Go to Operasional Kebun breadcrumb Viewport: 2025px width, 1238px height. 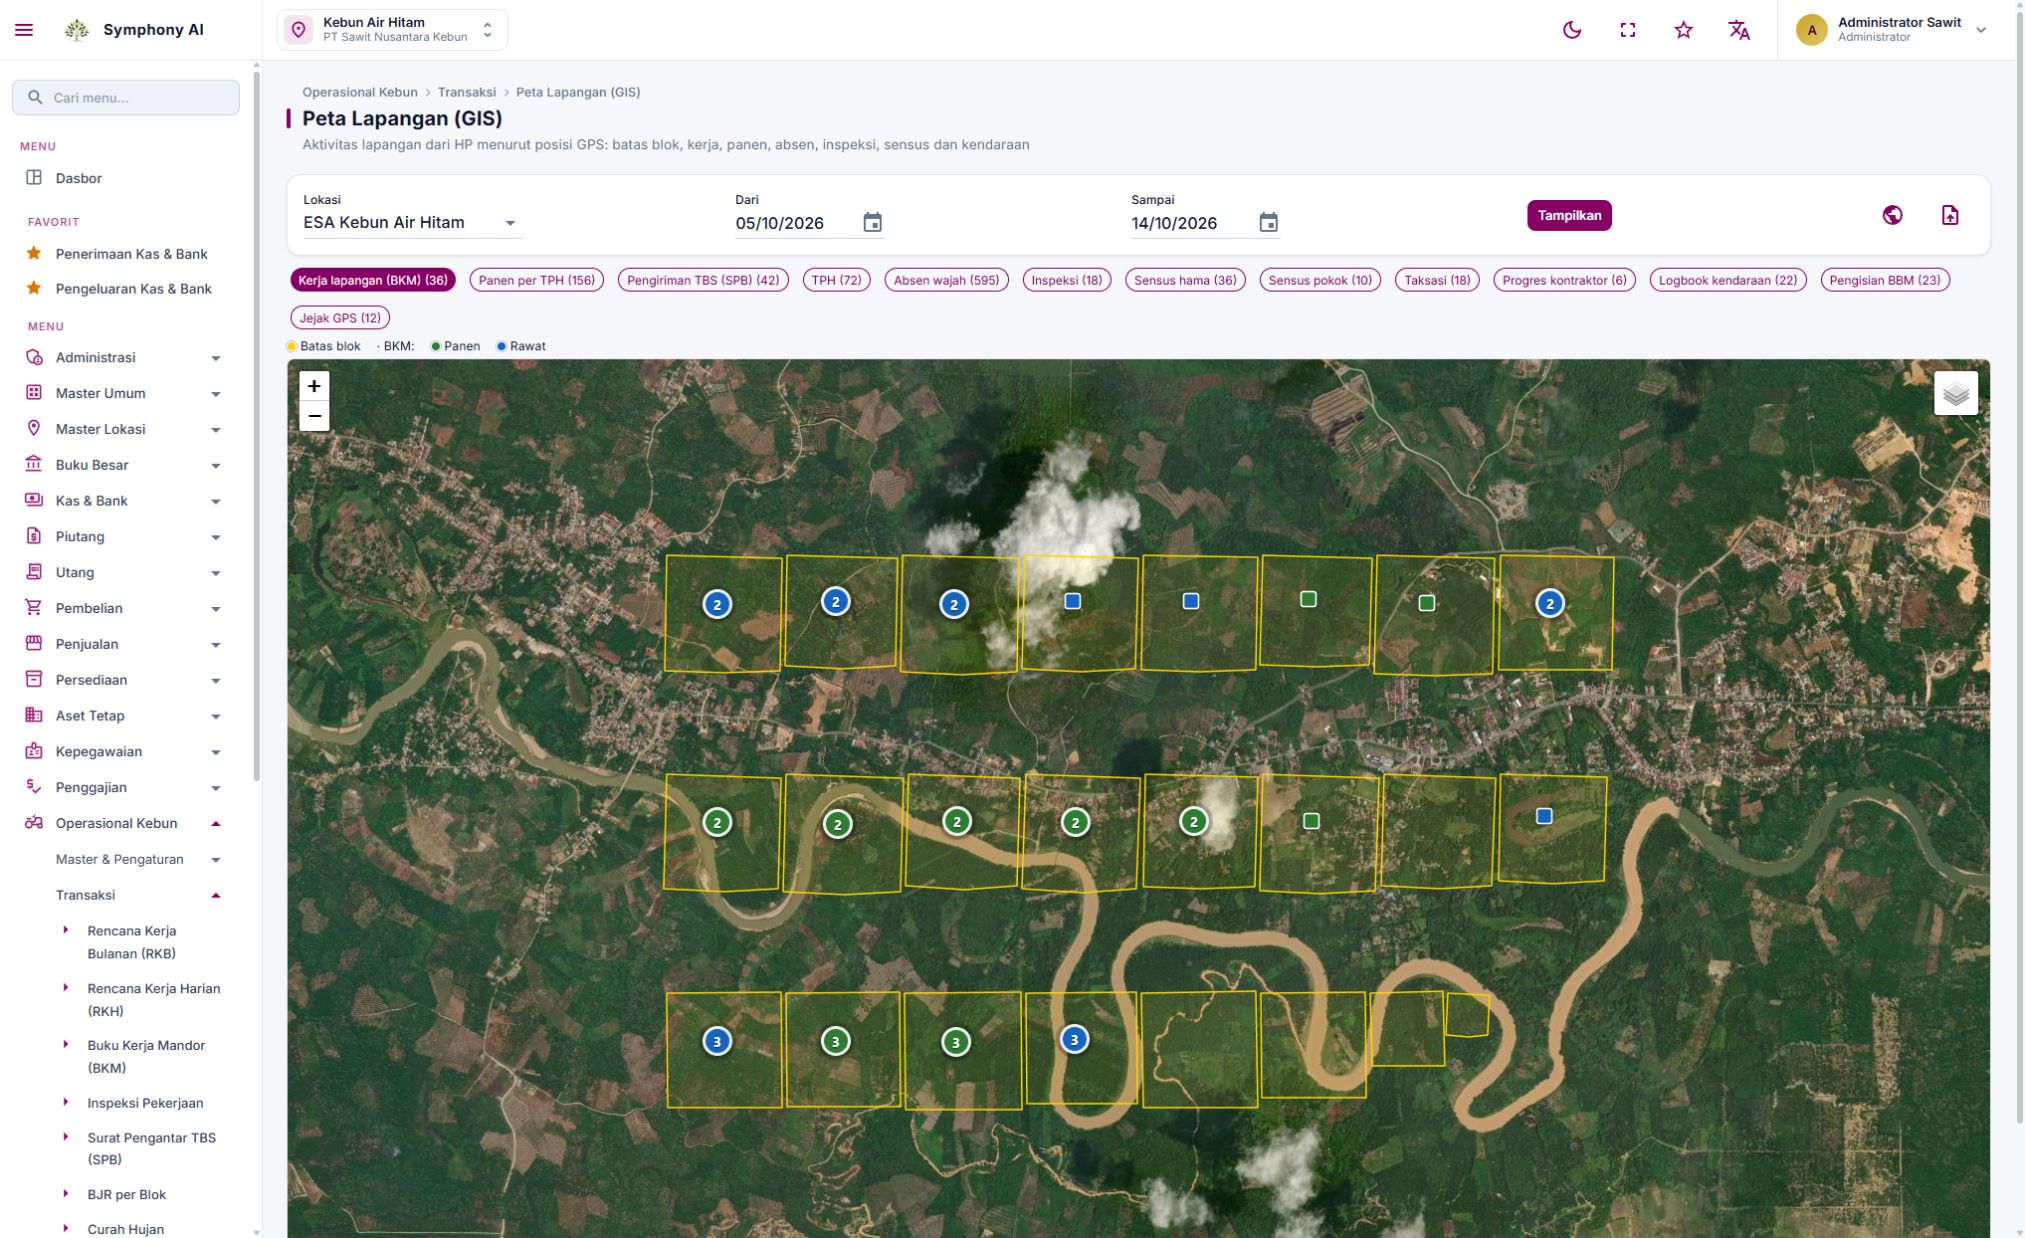(x=360, y=92)
